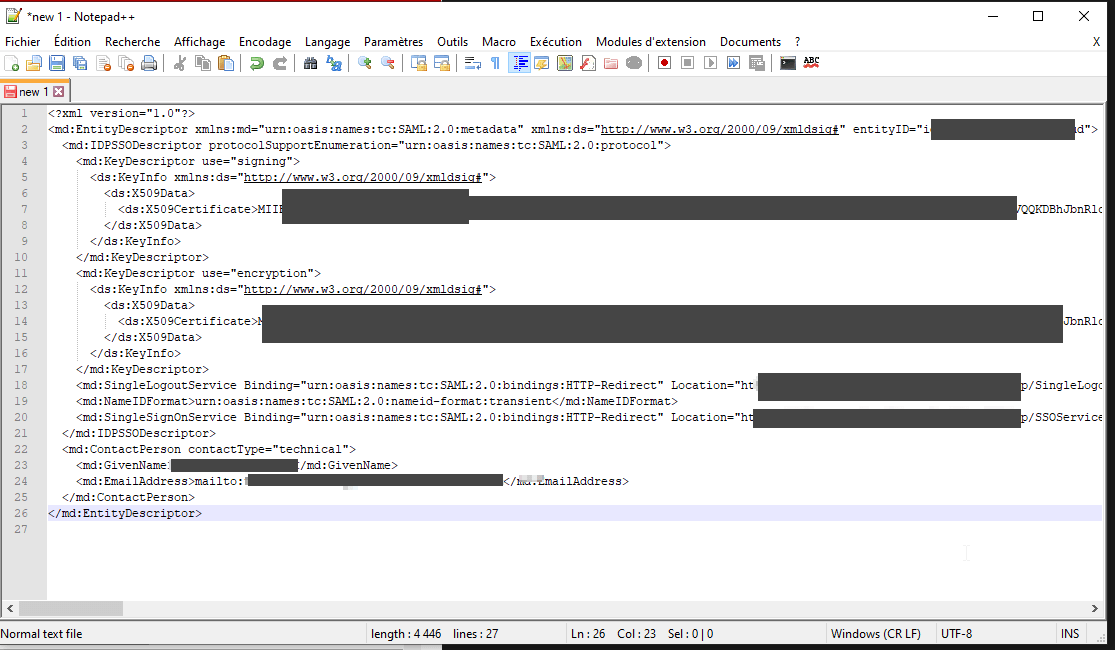Open Folder as Workspace icon
Image resolution: width=1115 pixels, height=650 pixels.
[x=611, y=63]
